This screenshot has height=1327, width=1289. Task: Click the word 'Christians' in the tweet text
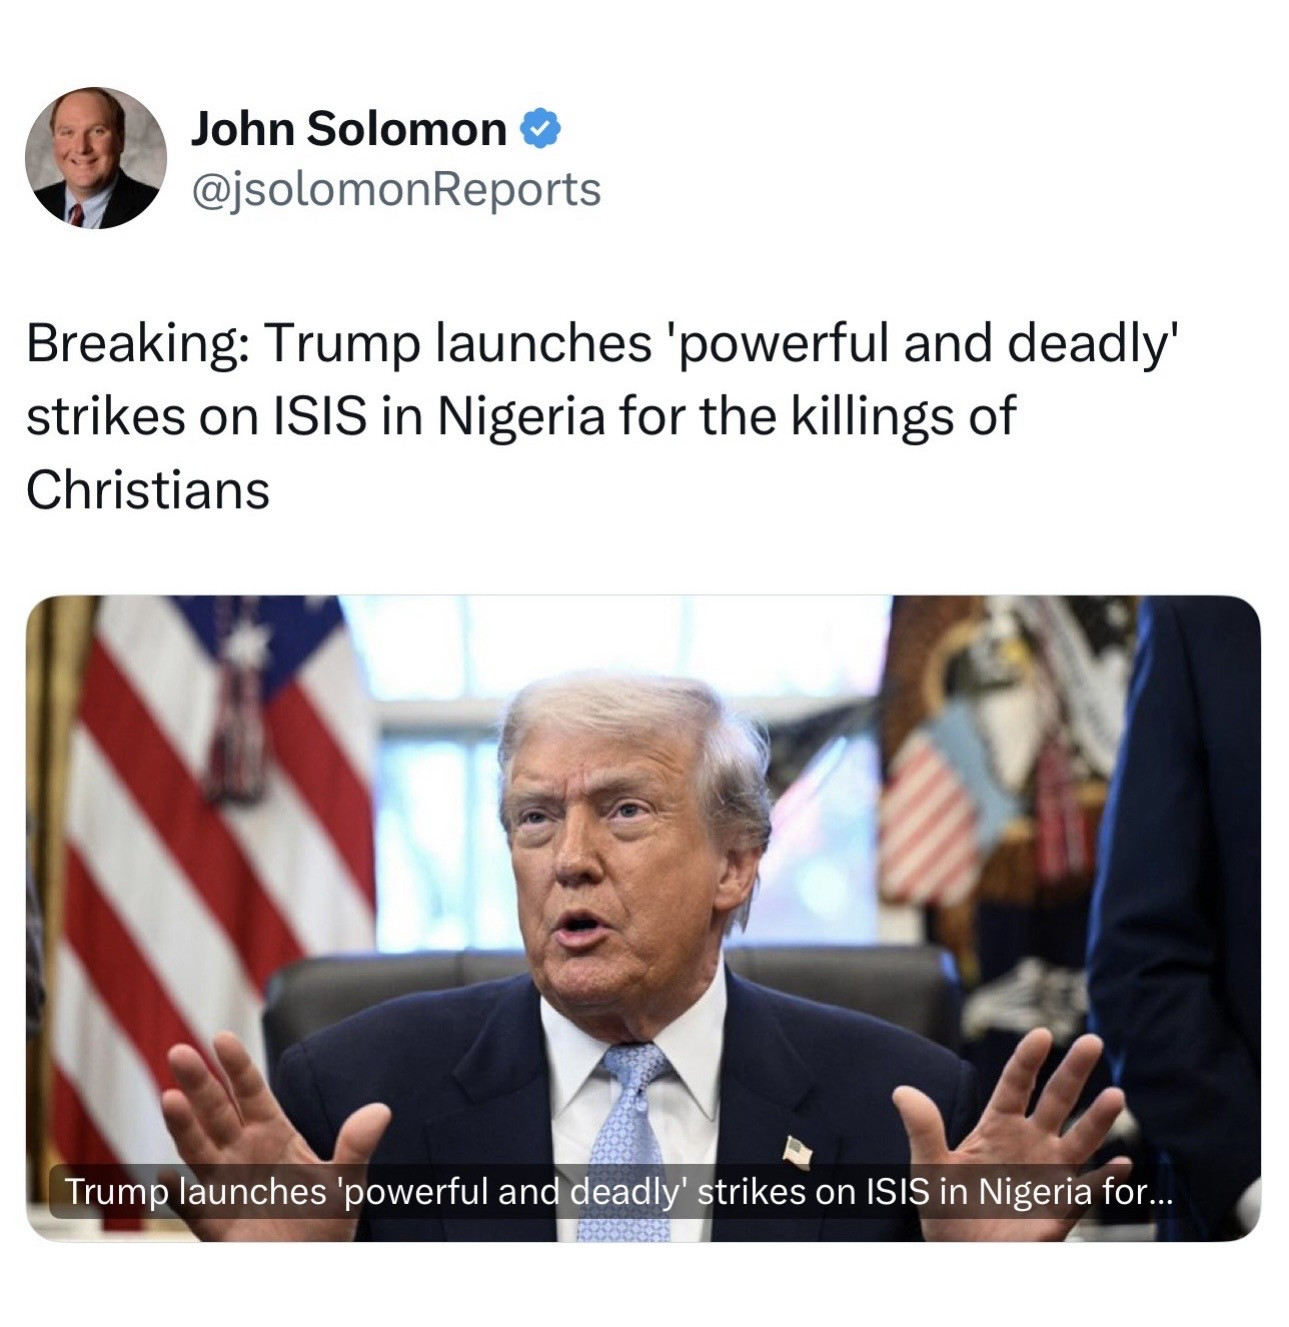(x=147, y=491)
